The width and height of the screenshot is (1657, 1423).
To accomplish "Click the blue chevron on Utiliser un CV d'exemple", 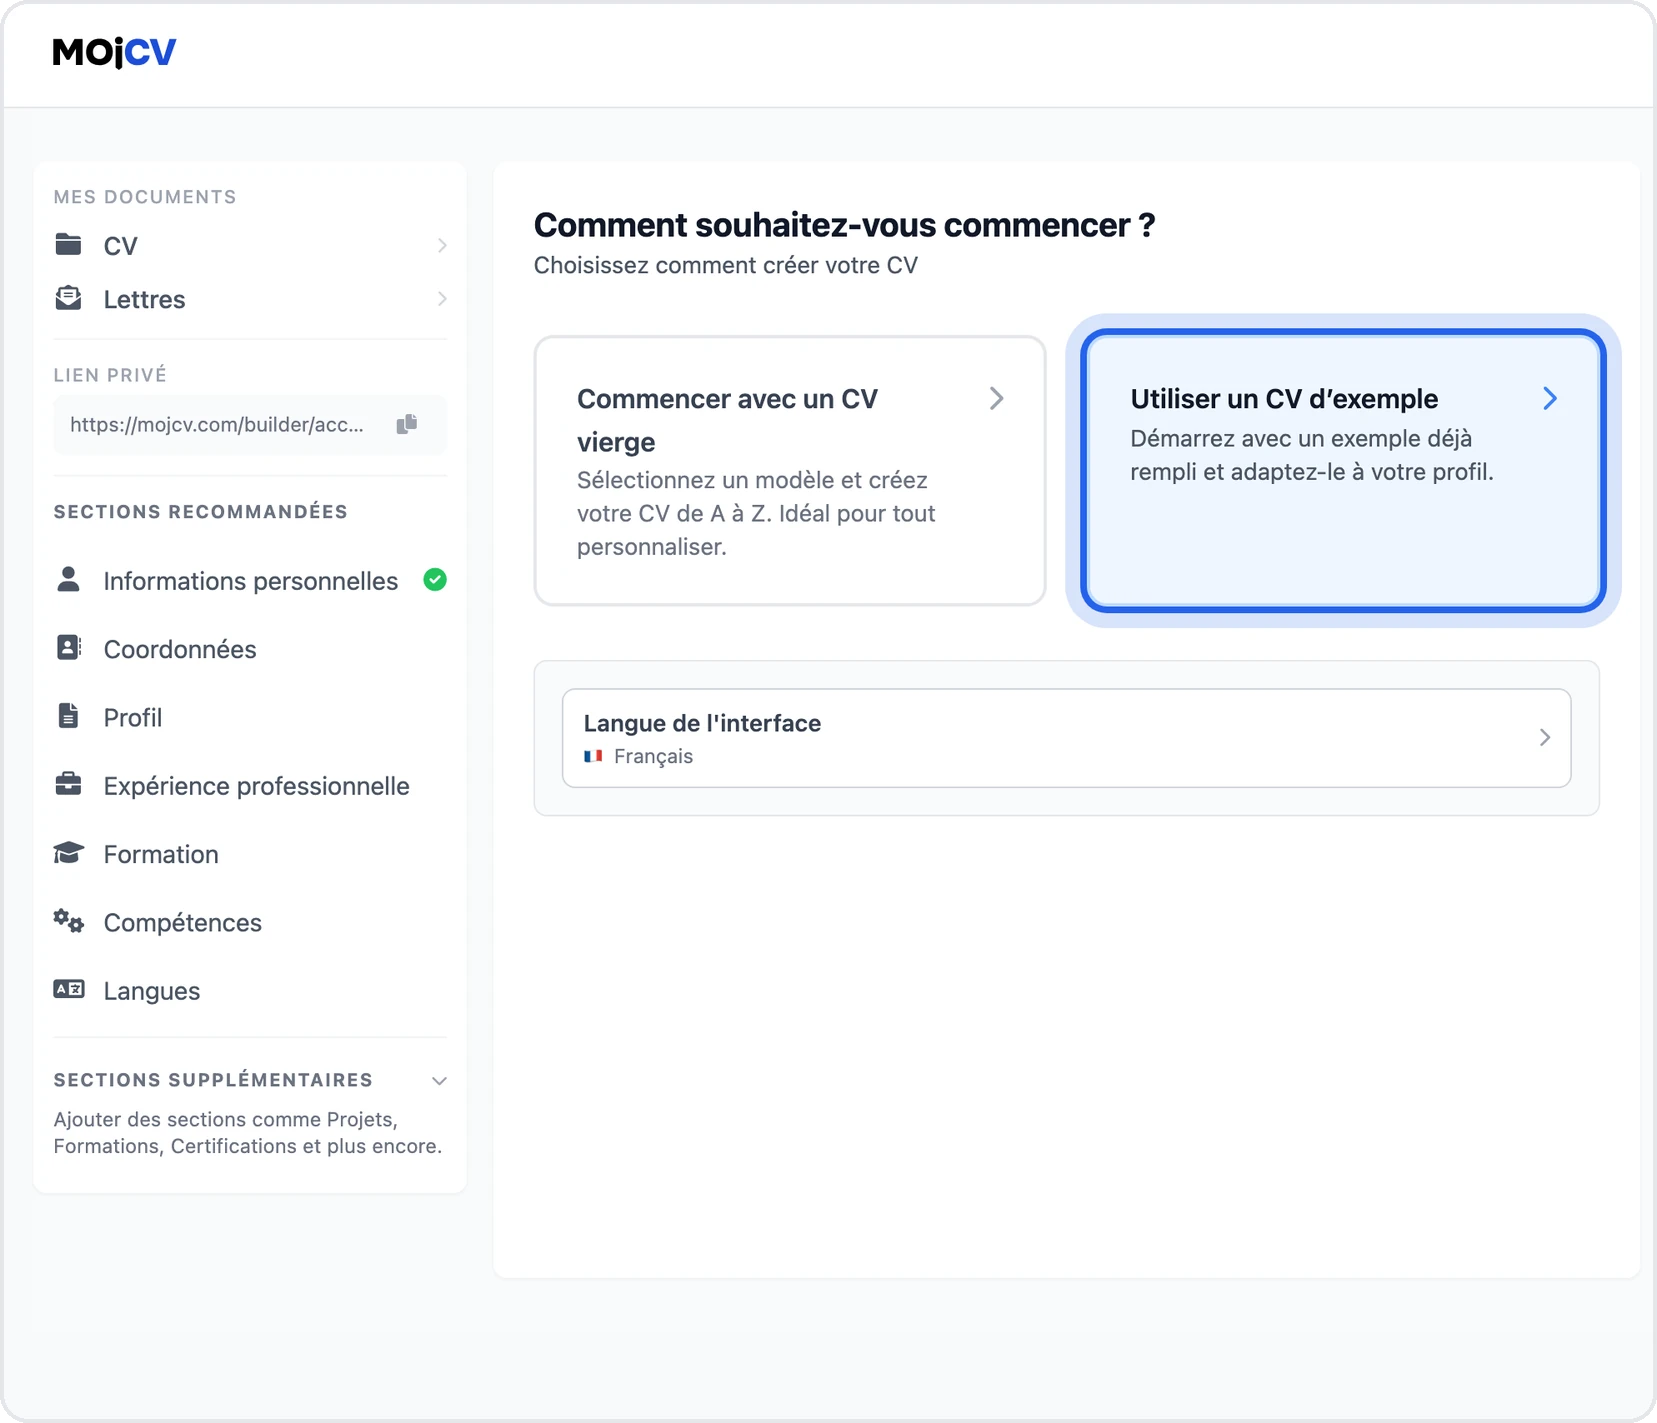I will (1550, 398).
